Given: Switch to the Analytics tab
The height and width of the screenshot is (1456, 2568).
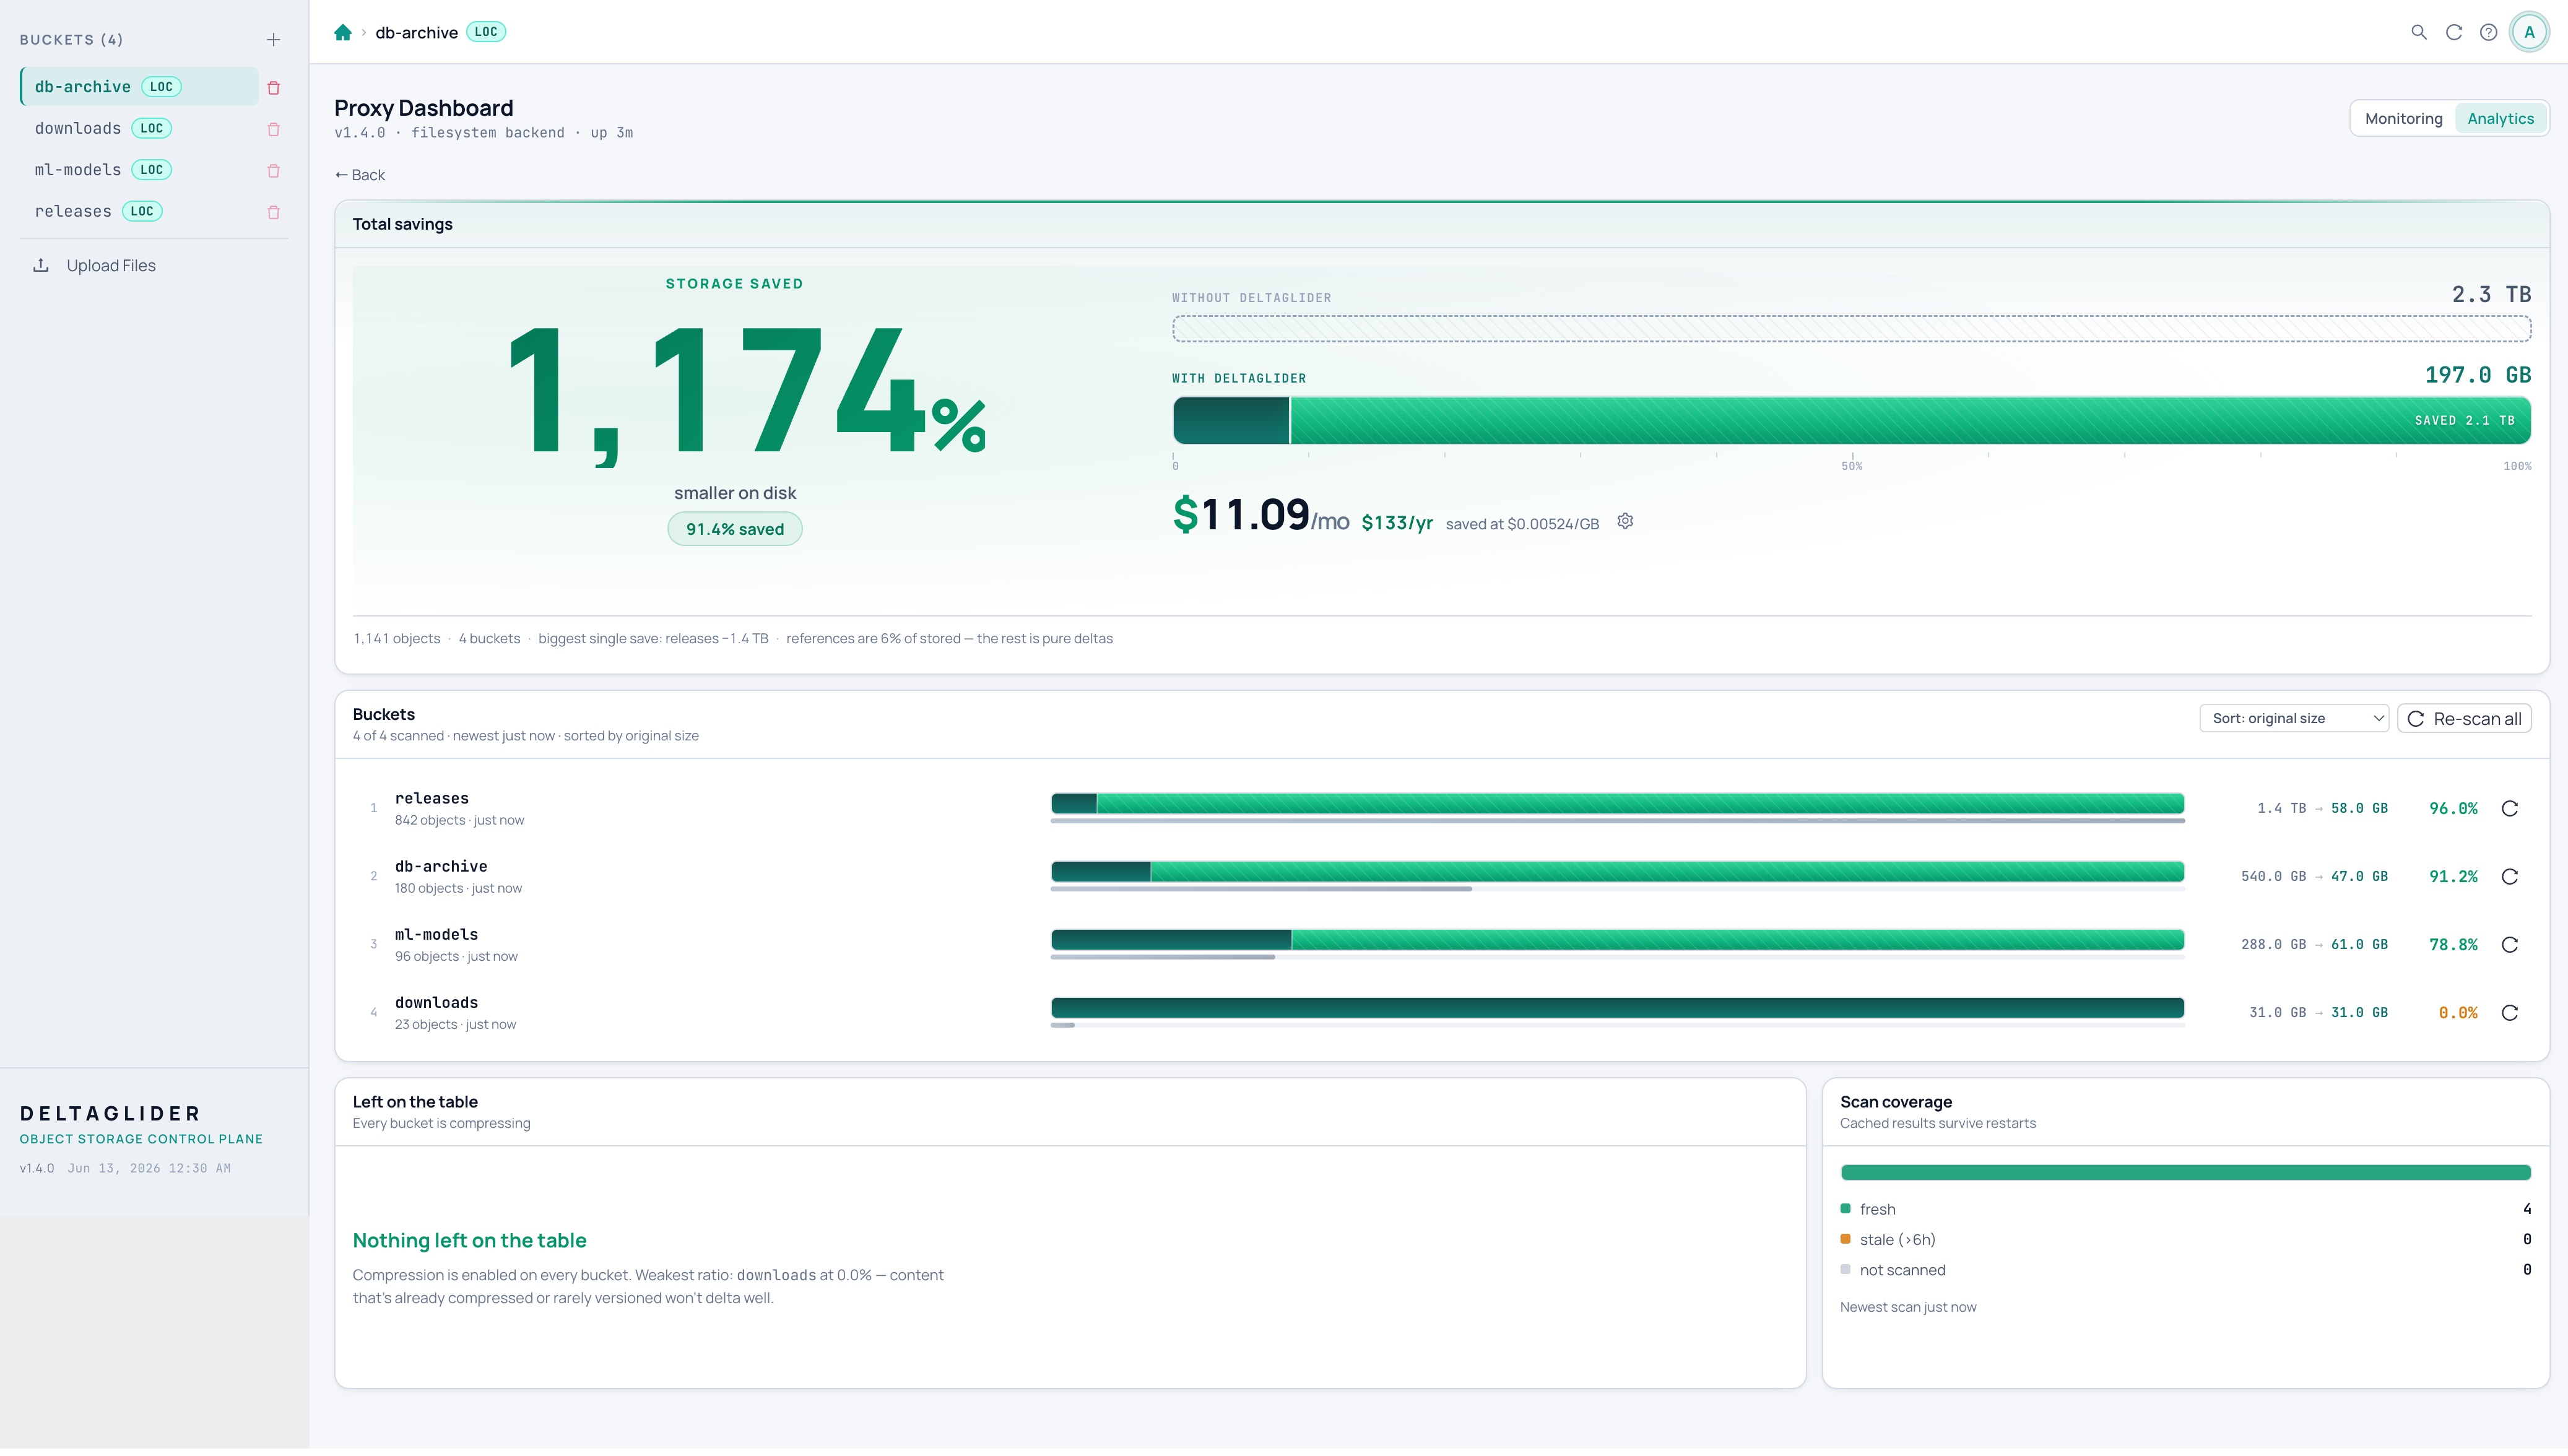Looking at the screenshot, I should pos(2500,118).
